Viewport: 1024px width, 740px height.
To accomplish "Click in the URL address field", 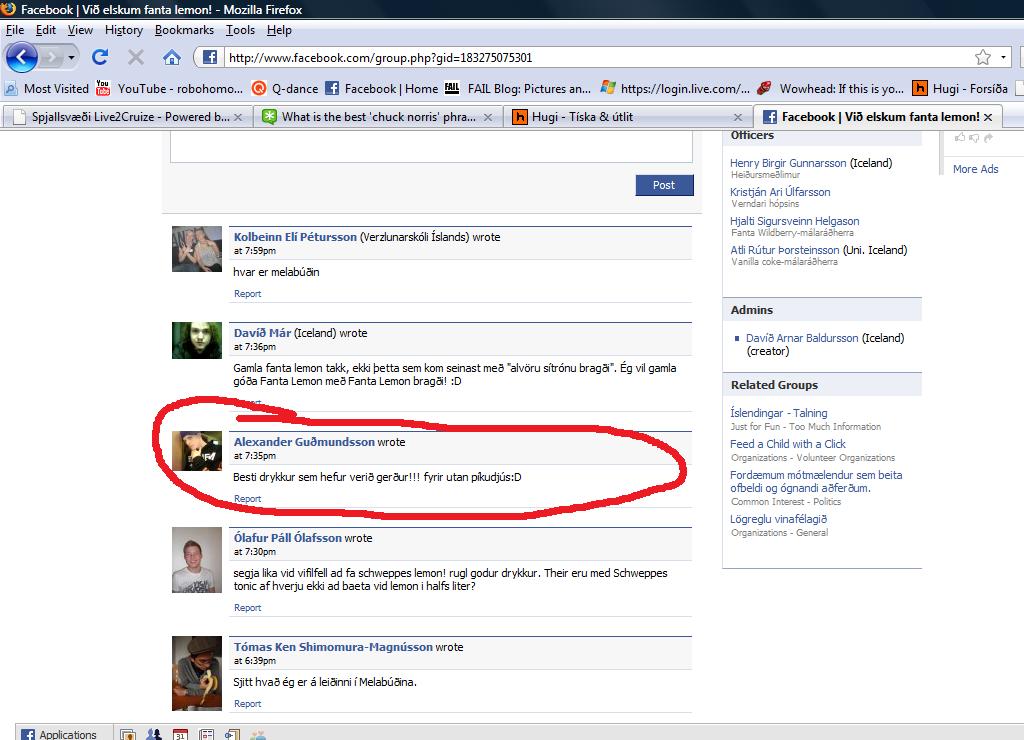I will (x=598, y=57).
